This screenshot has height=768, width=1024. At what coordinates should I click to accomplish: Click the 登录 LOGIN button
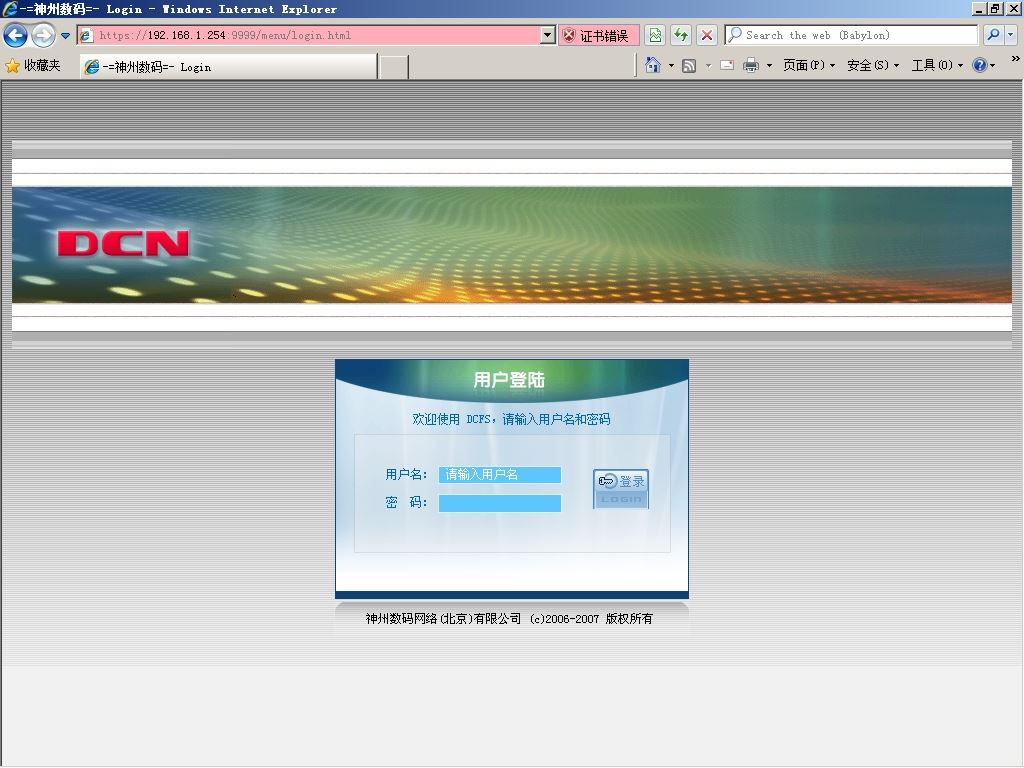(620, 488)
